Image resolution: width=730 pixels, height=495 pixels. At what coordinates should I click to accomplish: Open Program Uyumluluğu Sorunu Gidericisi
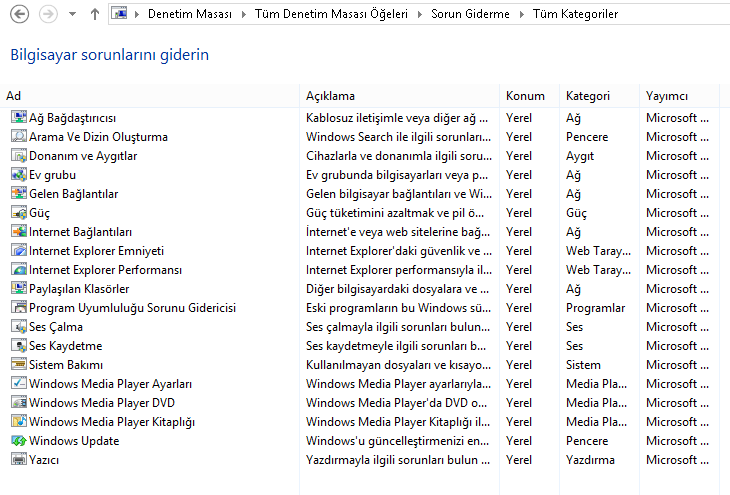pyautogui.click(x=132, y=308)
